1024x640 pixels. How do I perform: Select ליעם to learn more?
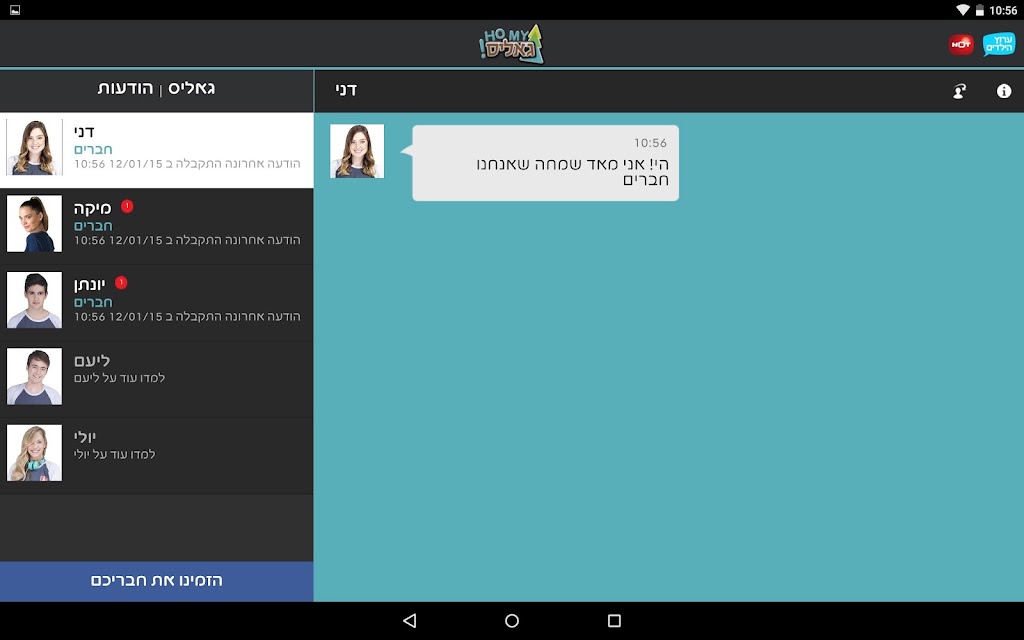coord(157,379)
